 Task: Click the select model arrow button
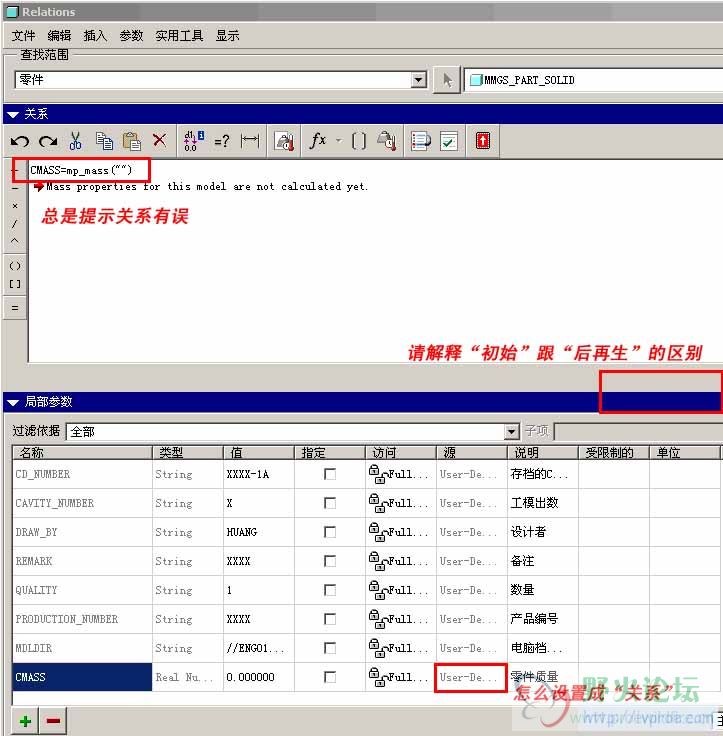click(x=446, y=80)
